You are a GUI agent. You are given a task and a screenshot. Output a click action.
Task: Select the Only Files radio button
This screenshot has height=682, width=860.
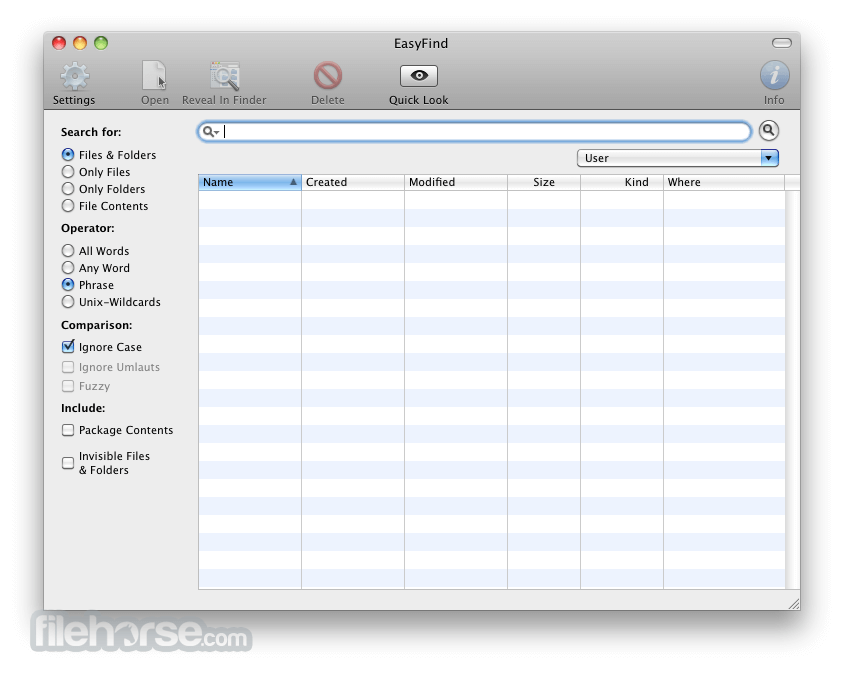(68, 172)
